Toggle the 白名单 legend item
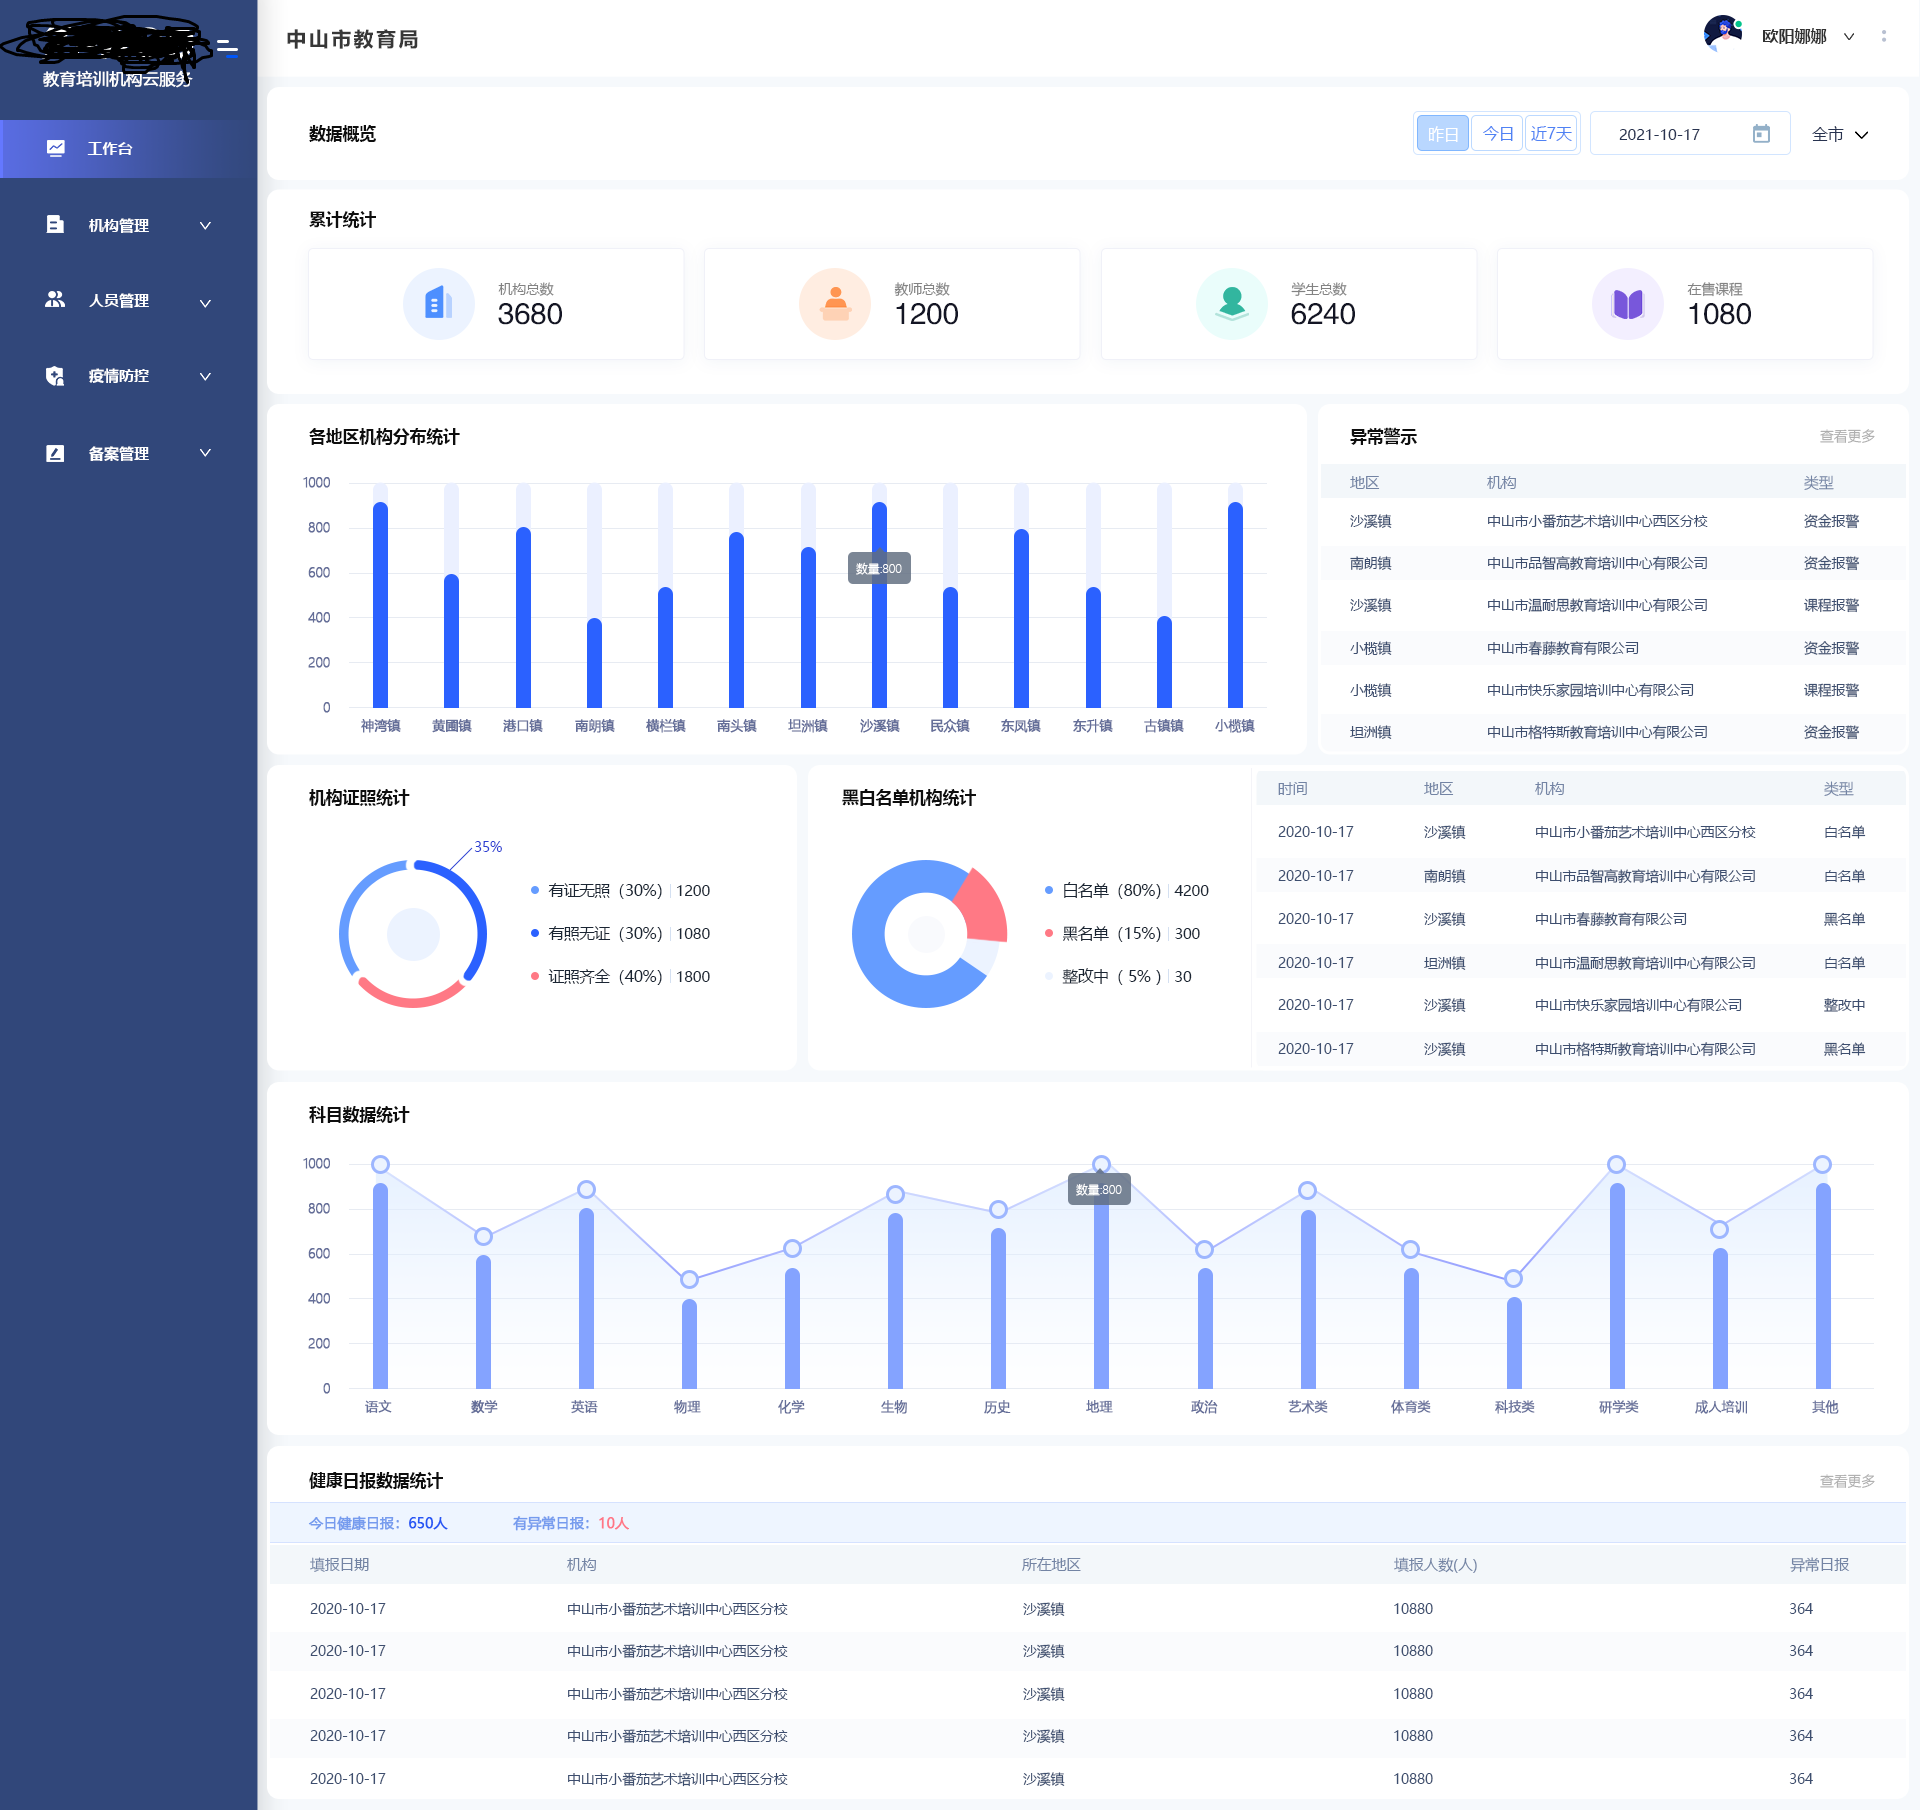1920x1810 pixels. pos(1126,890)
